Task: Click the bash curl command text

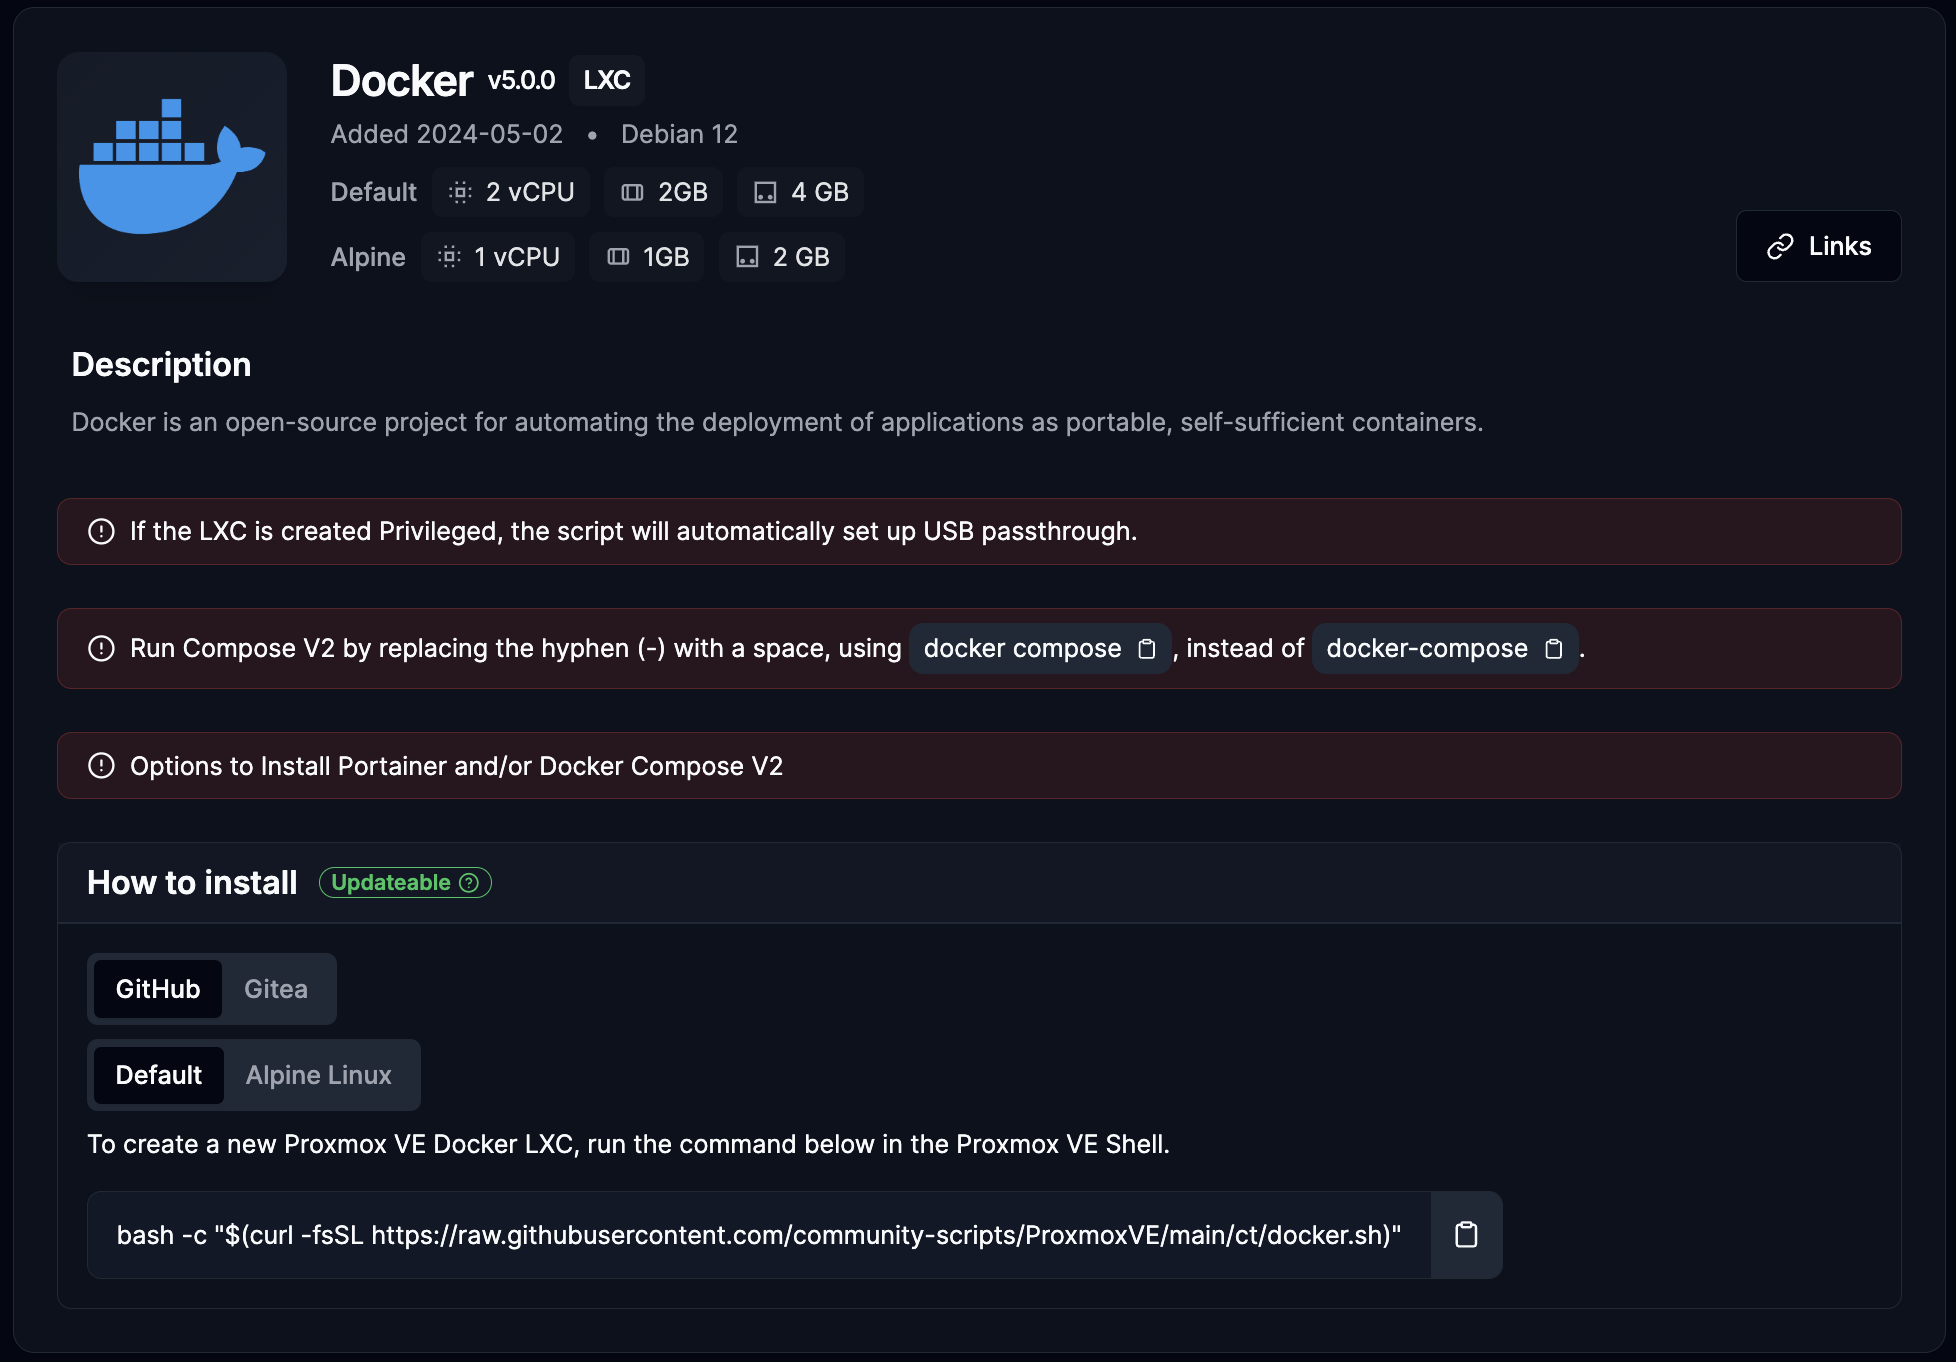Action: point(758,1235)
